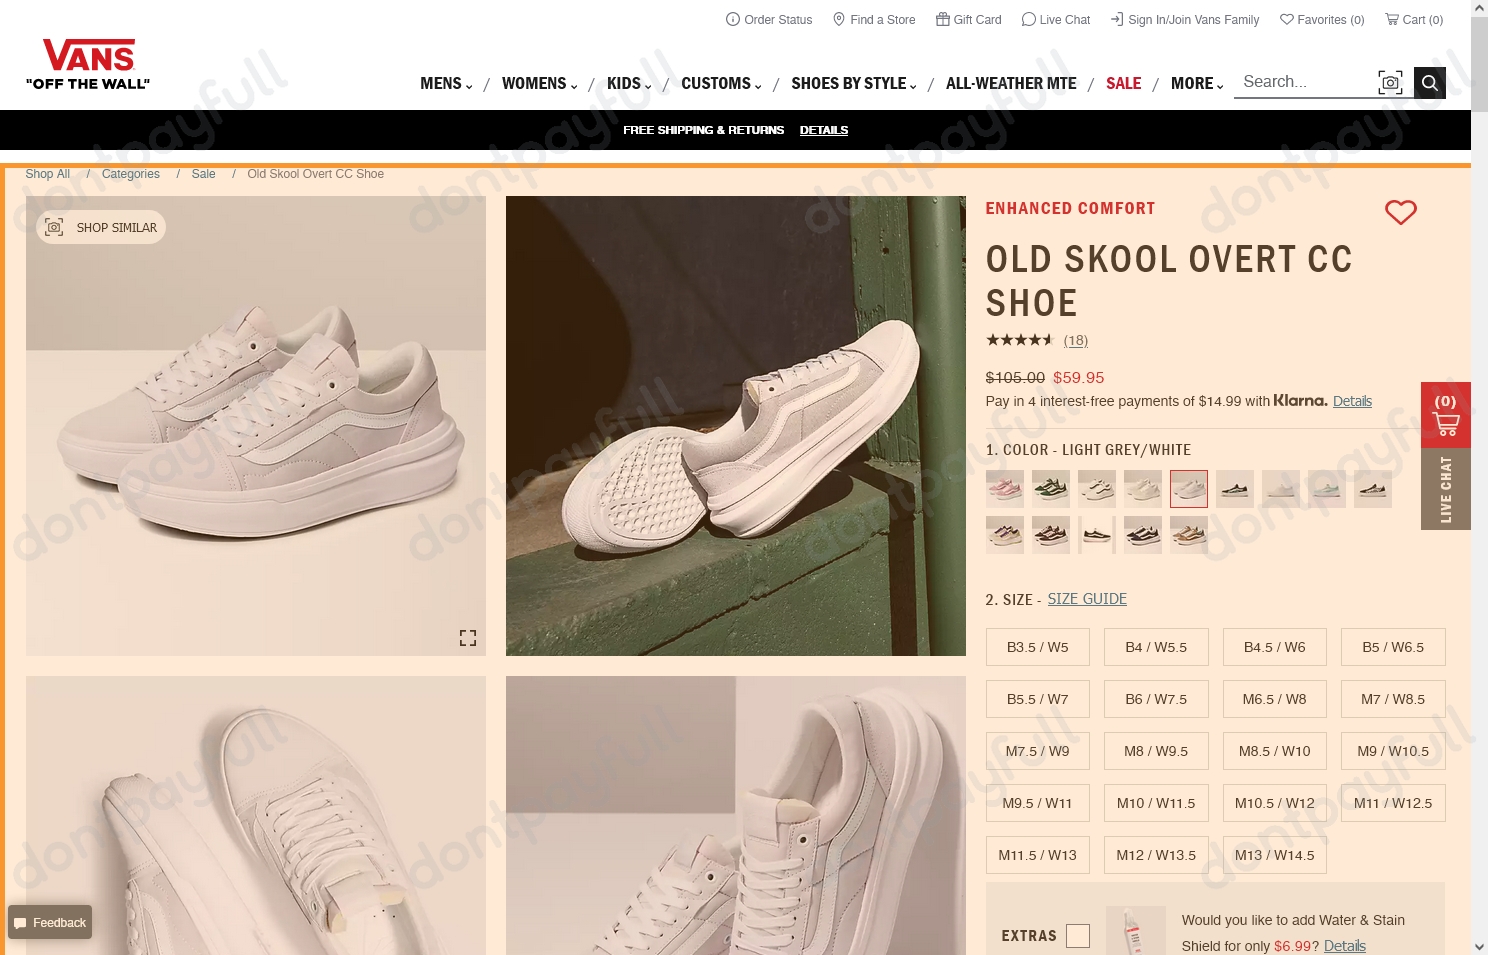Click the Find a Store location pin icon
Viewport: 1488px width, 955px height.
(839, 19)
